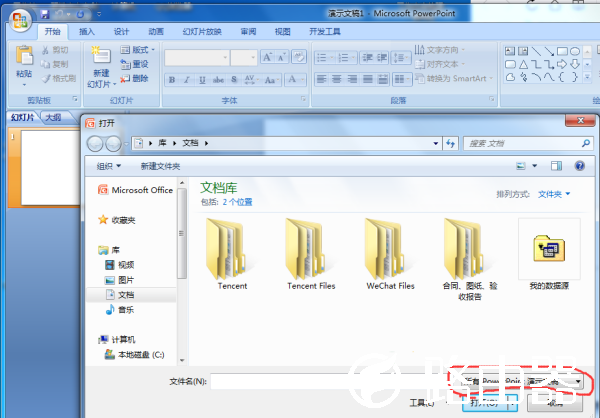Screen dimensions: 600x418
Task: Switch to the Review (审阅) ribbon tab
Action: tap(248, 31)
